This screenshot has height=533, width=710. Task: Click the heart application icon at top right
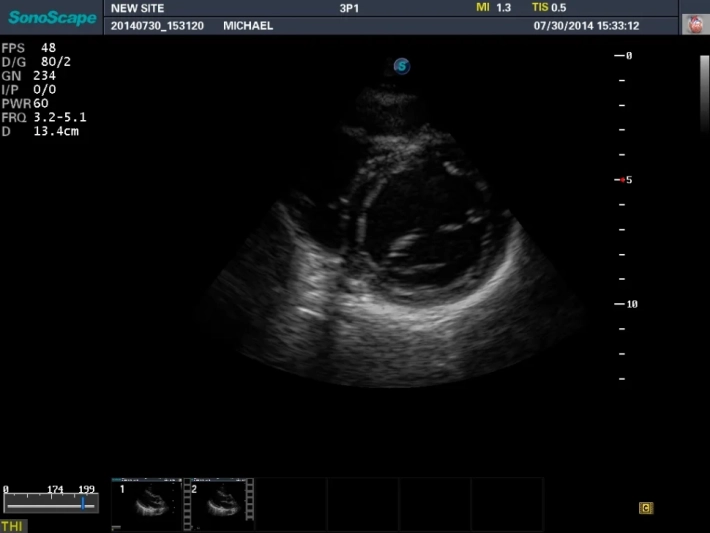point(693,24)
